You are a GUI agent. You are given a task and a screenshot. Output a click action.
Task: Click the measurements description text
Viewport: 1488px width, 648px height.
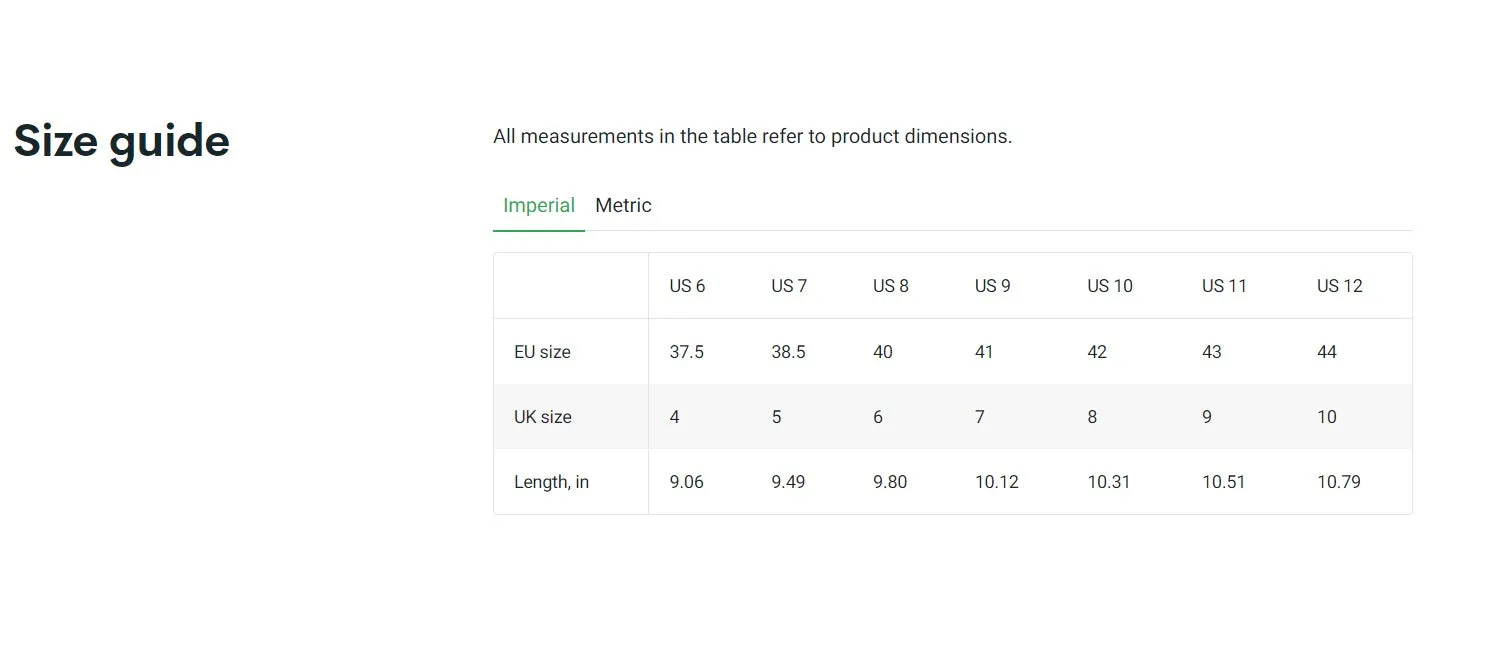[x=753, y=136]
